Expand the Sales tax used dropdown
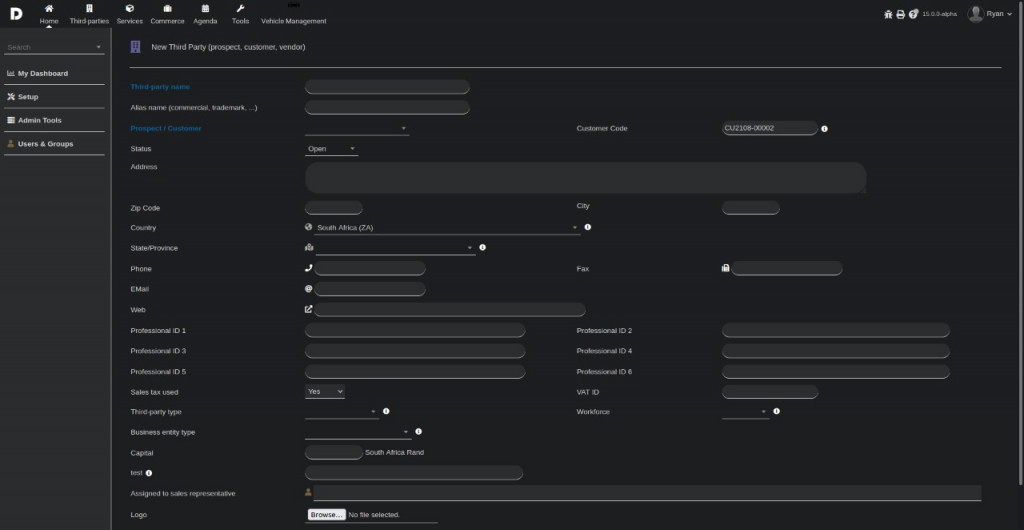The width and height of the screenshot is (1024, 530). click(x=325, y=392)
